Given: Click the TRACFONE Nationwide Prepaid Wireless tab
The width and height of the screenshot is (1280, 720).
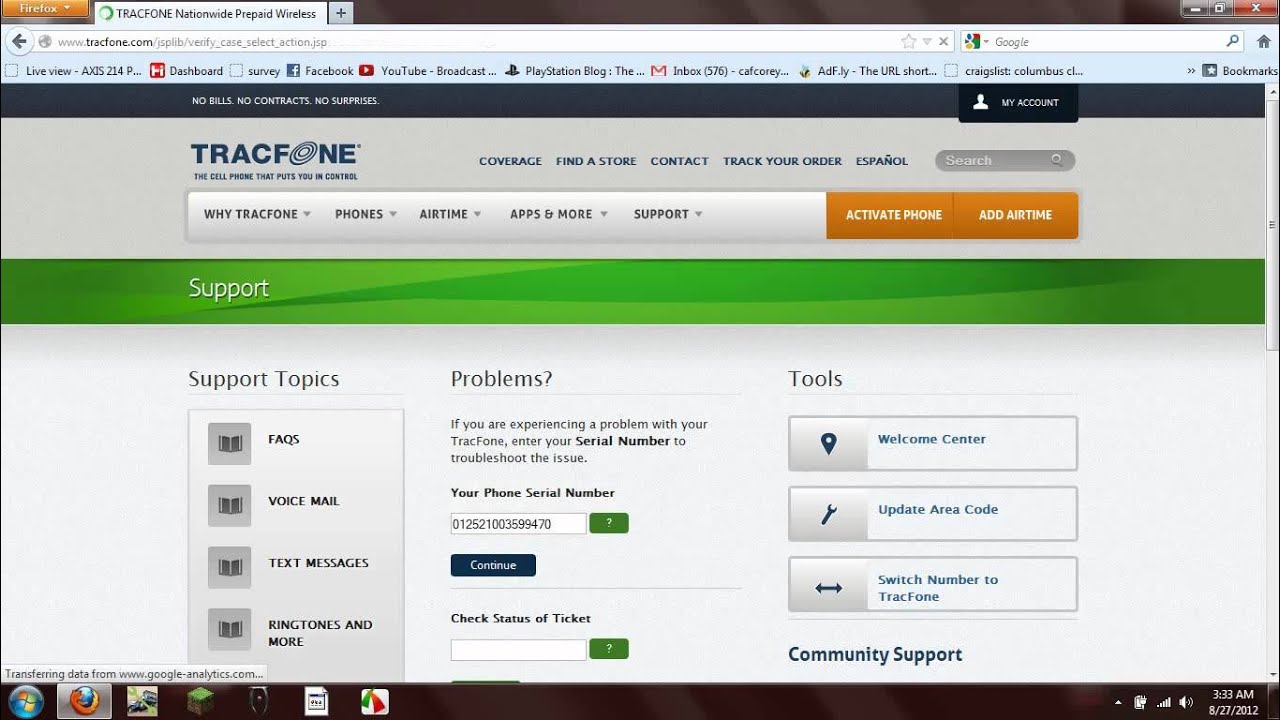Looking at the screenshot, I should pos(209,13).
